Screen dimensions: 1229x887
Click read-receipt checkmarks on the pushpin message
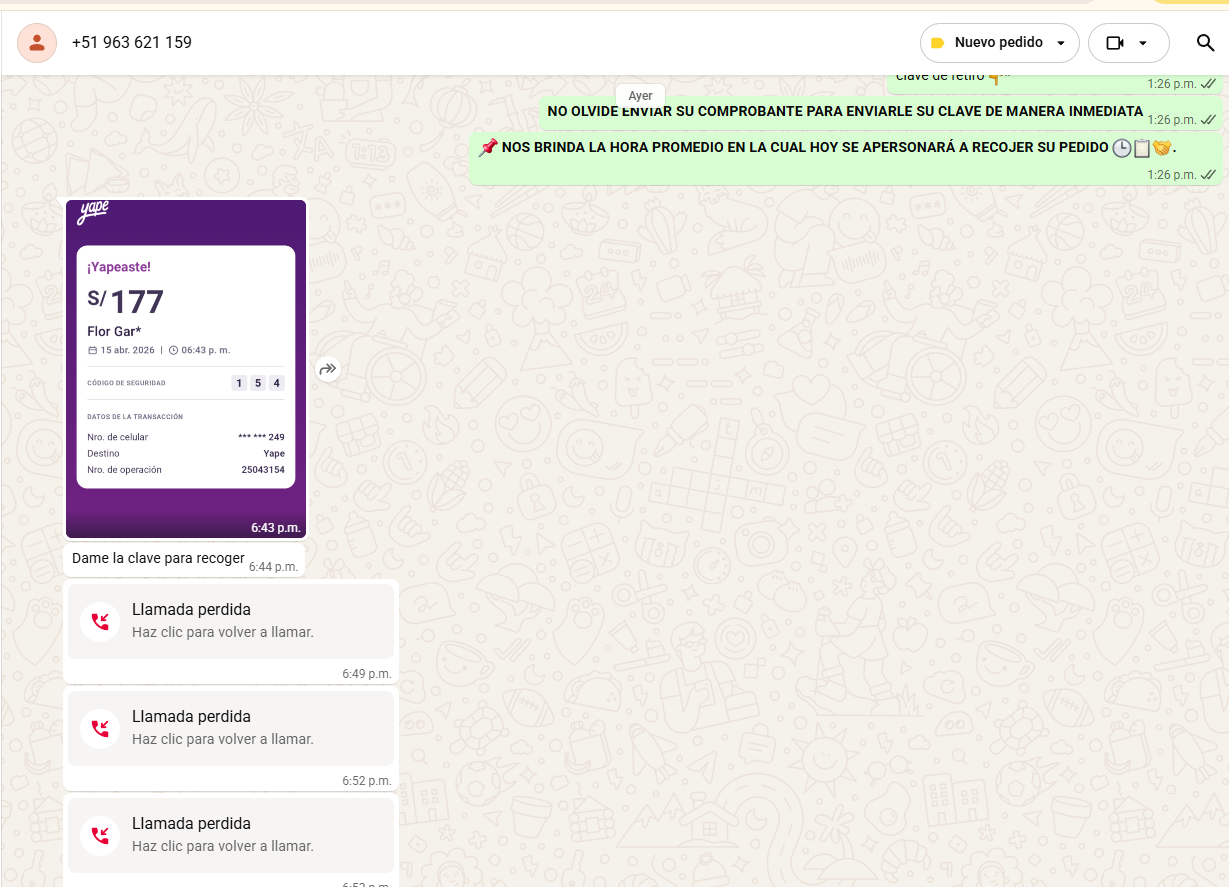(1208, 175)
